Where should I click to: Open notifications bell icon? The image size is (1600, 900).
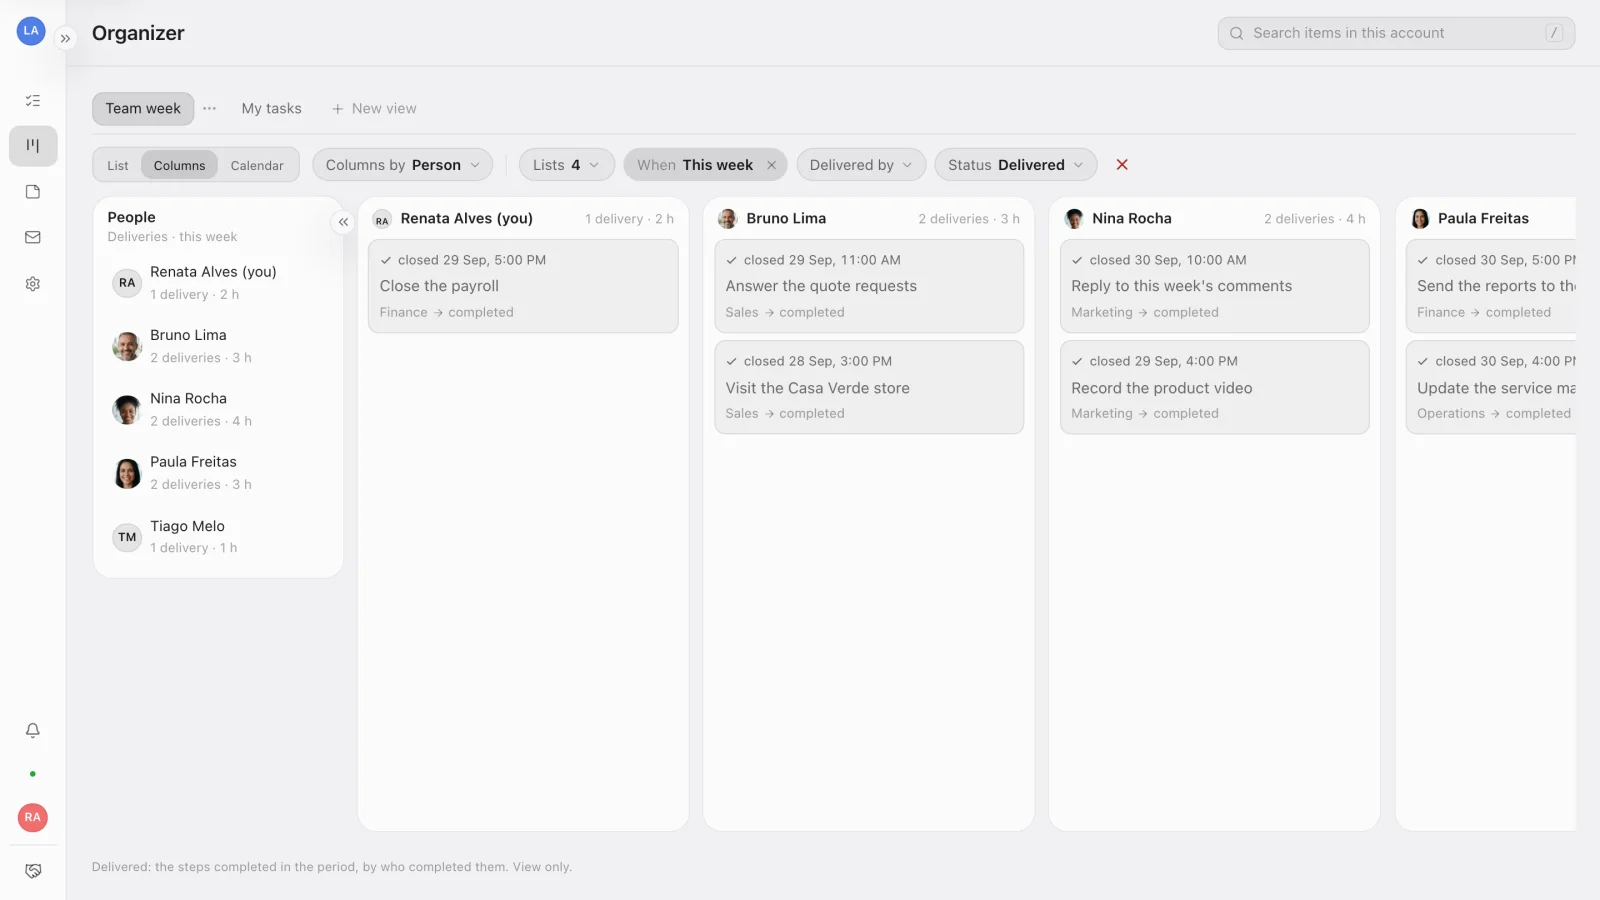point(33,731)
